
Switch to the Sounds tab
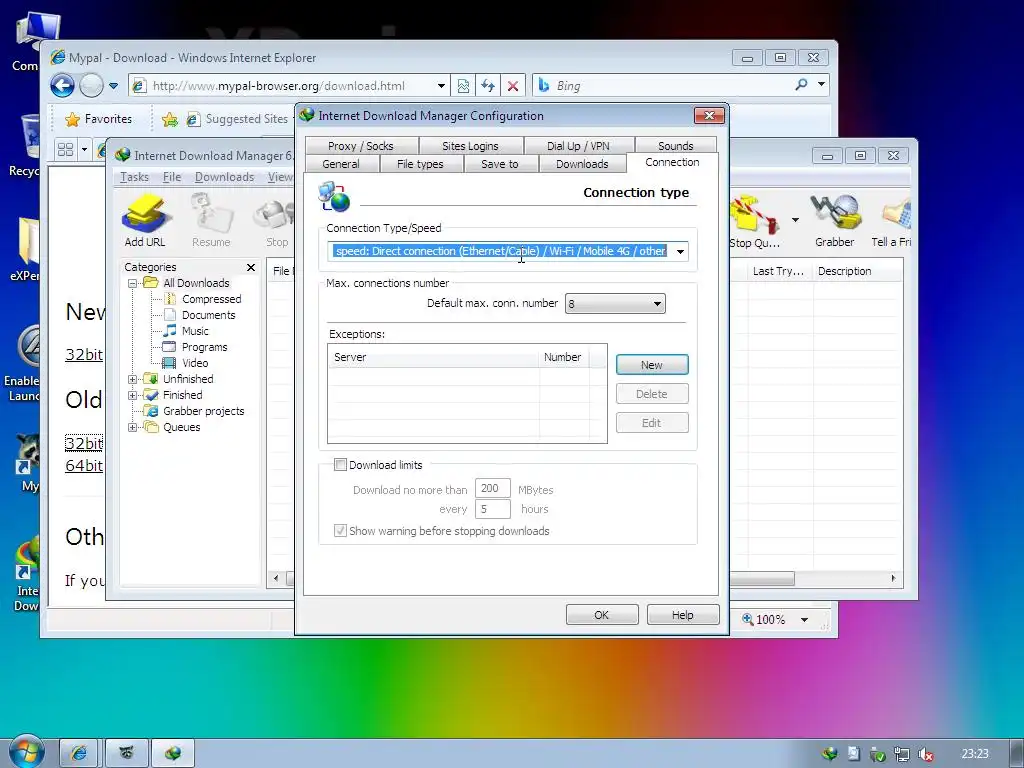pyautogui.click(x=675, y=146)
